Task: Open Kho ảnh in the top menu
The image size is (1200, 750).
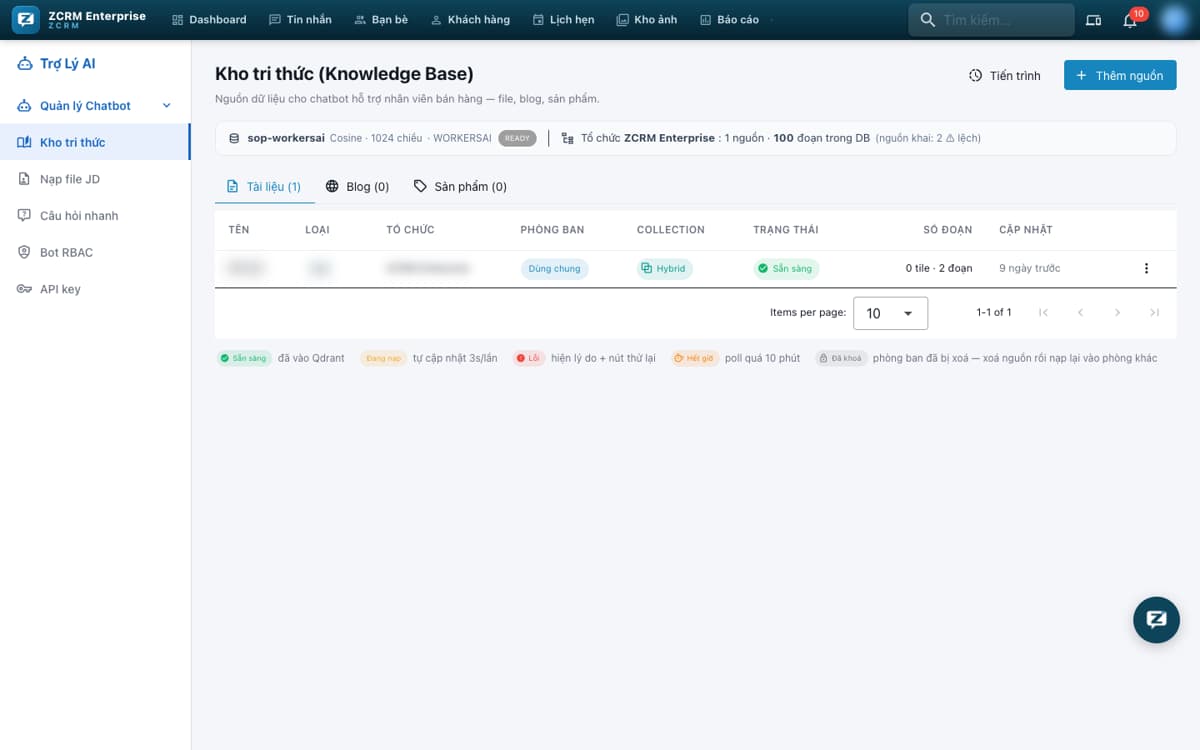Action: point(647,20)
